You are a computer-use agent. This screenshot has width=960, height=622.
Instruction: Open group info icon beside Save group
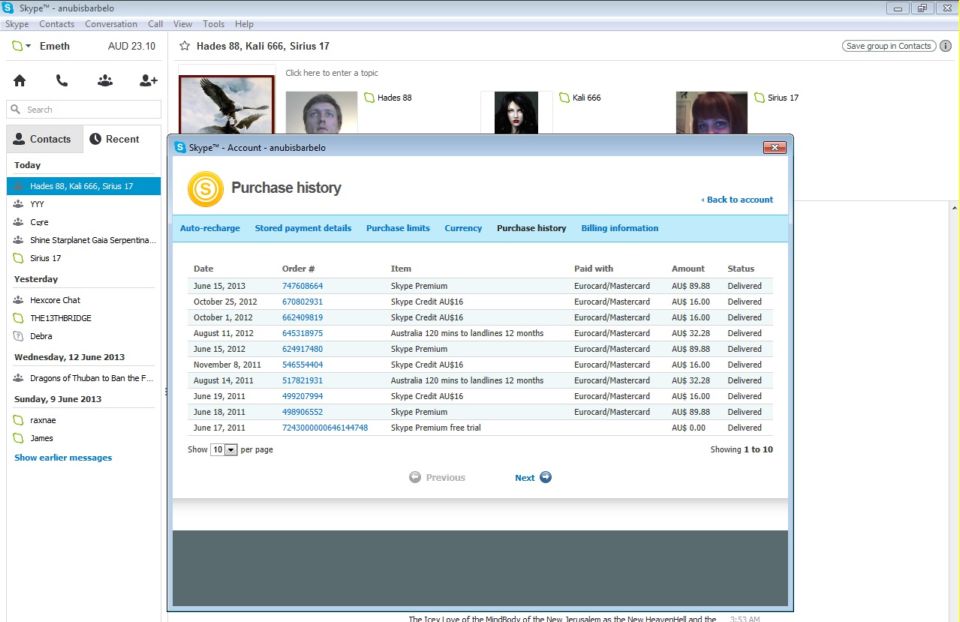(x=946, y=46)
